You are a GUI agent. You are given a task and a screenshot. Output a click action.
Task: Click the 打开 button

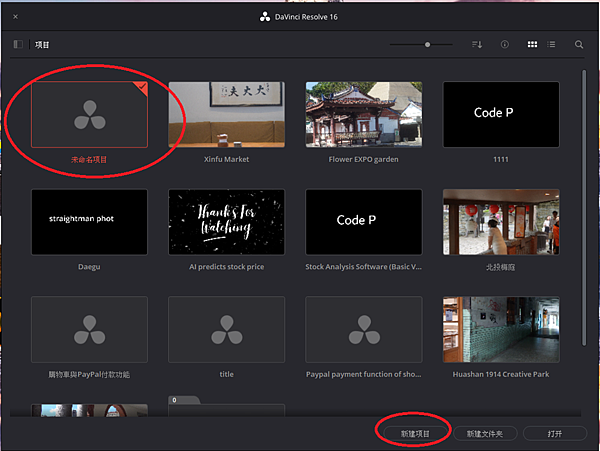point(555,433)
